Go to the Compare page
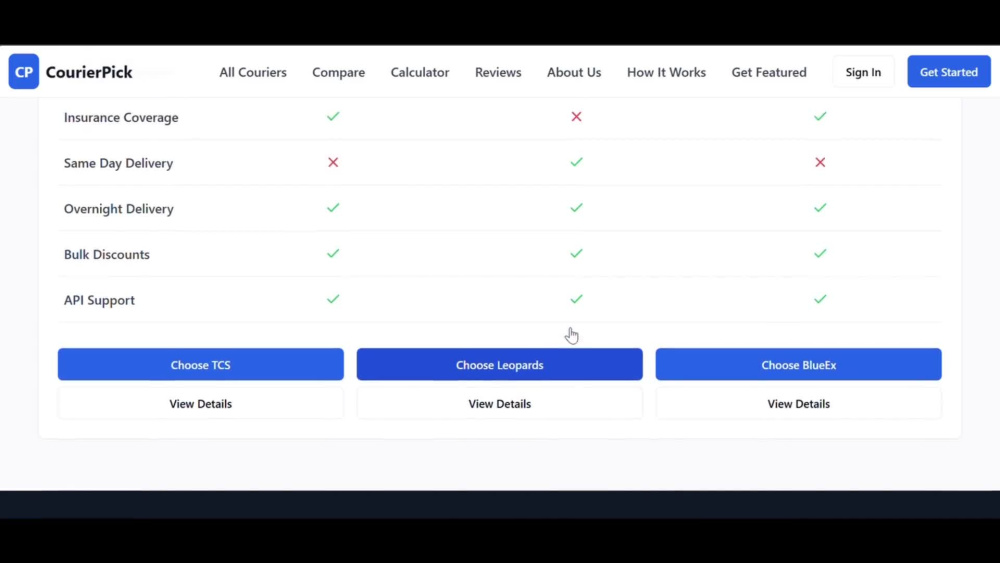The image size is (1000, 563). (x=338, y=72)
